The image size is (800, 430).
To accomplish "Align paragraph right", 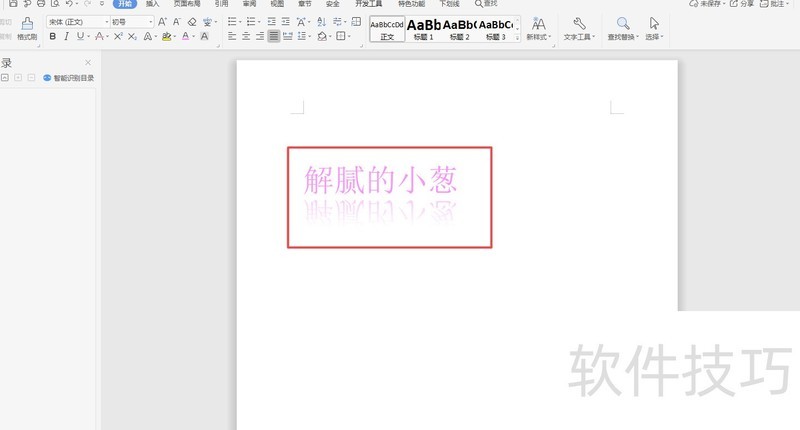I will [x=260, y=36].
